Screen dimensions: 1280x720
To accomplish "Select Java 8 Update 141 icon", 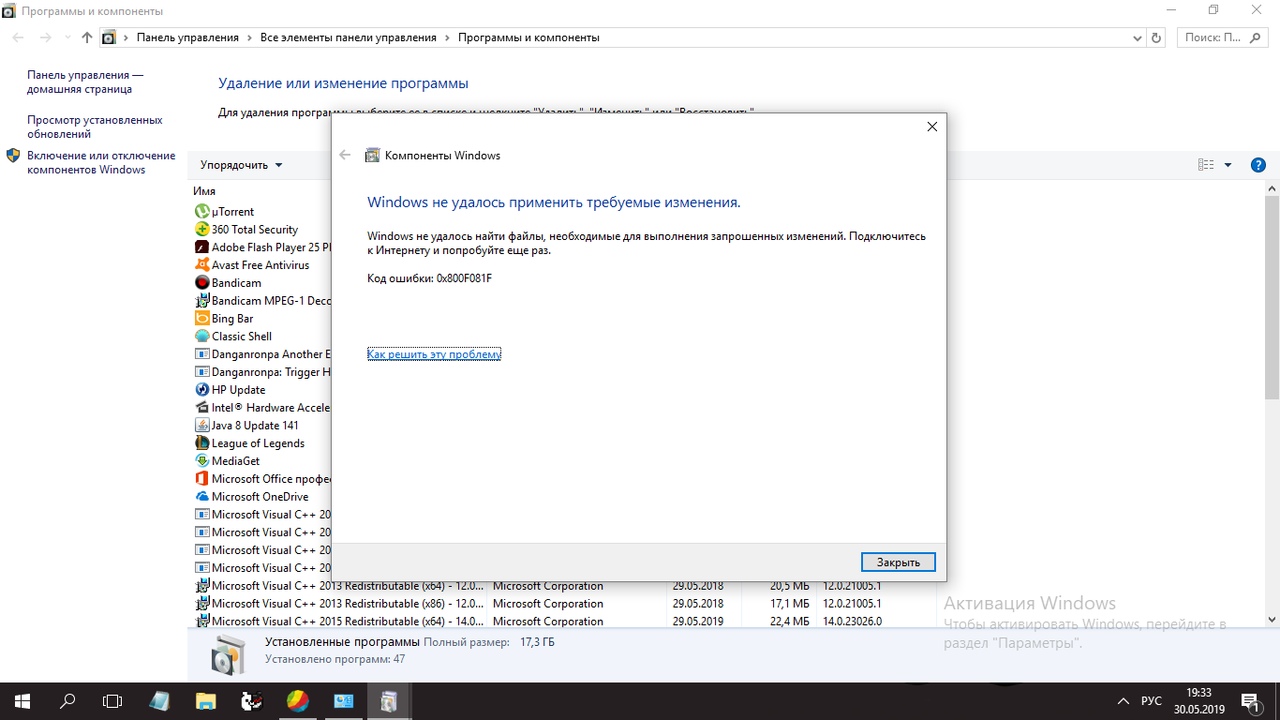I will coord(203,426).
